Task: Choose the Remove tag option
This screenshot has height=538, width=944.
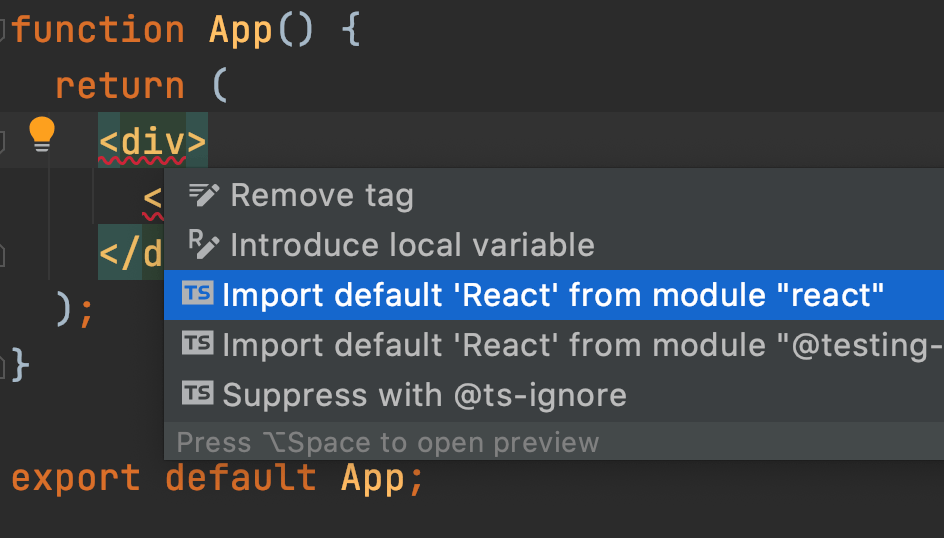Action: click(322, 195)
